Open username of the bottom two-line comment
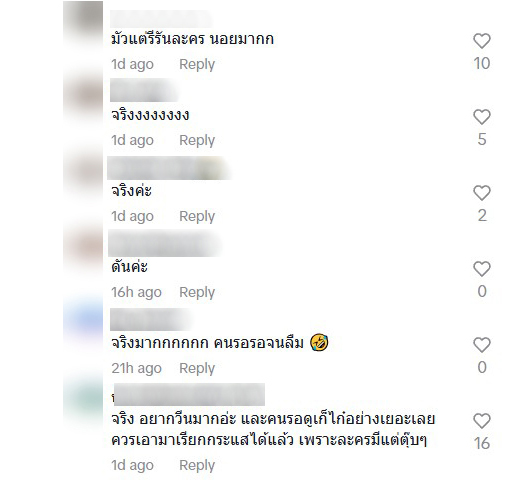Image resolution: width=521 pixels, height=481 pixels. (189, 395)
